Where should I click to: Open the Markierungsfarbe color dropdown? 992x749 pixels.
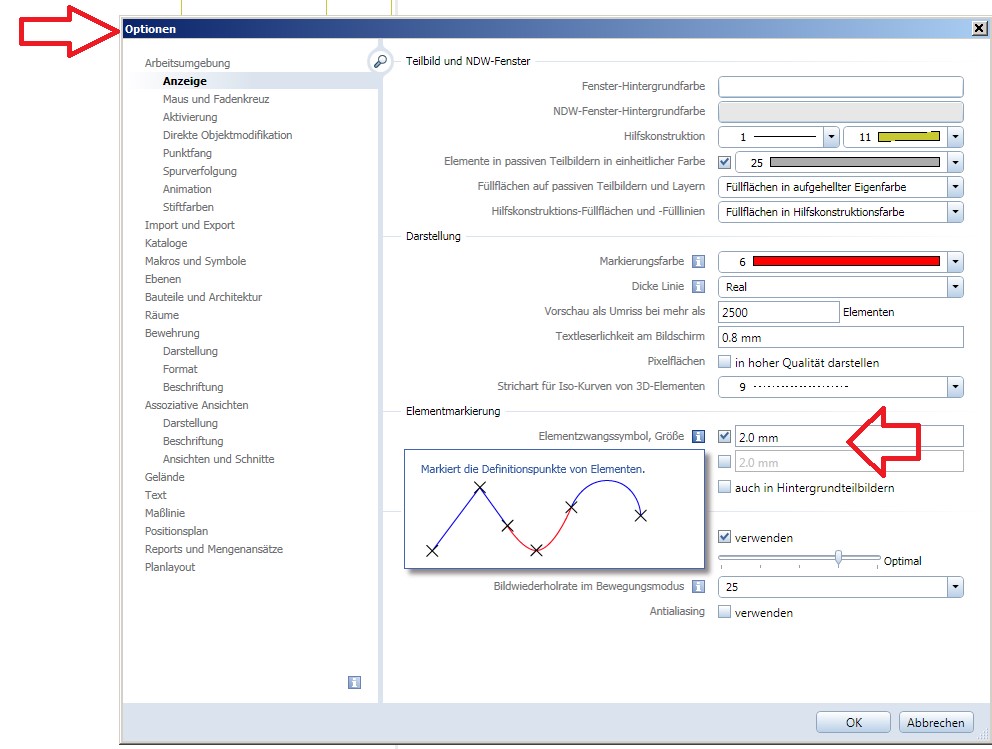click(955, 262)
